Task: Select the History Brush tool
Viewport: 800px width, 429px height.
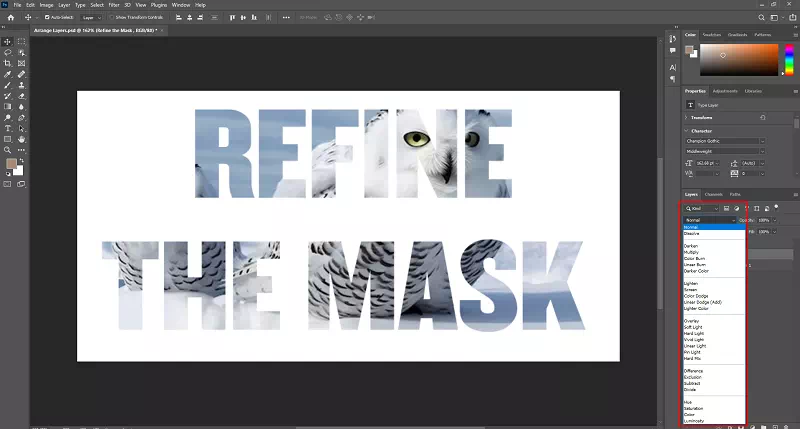Action: [x=8, y=96]
